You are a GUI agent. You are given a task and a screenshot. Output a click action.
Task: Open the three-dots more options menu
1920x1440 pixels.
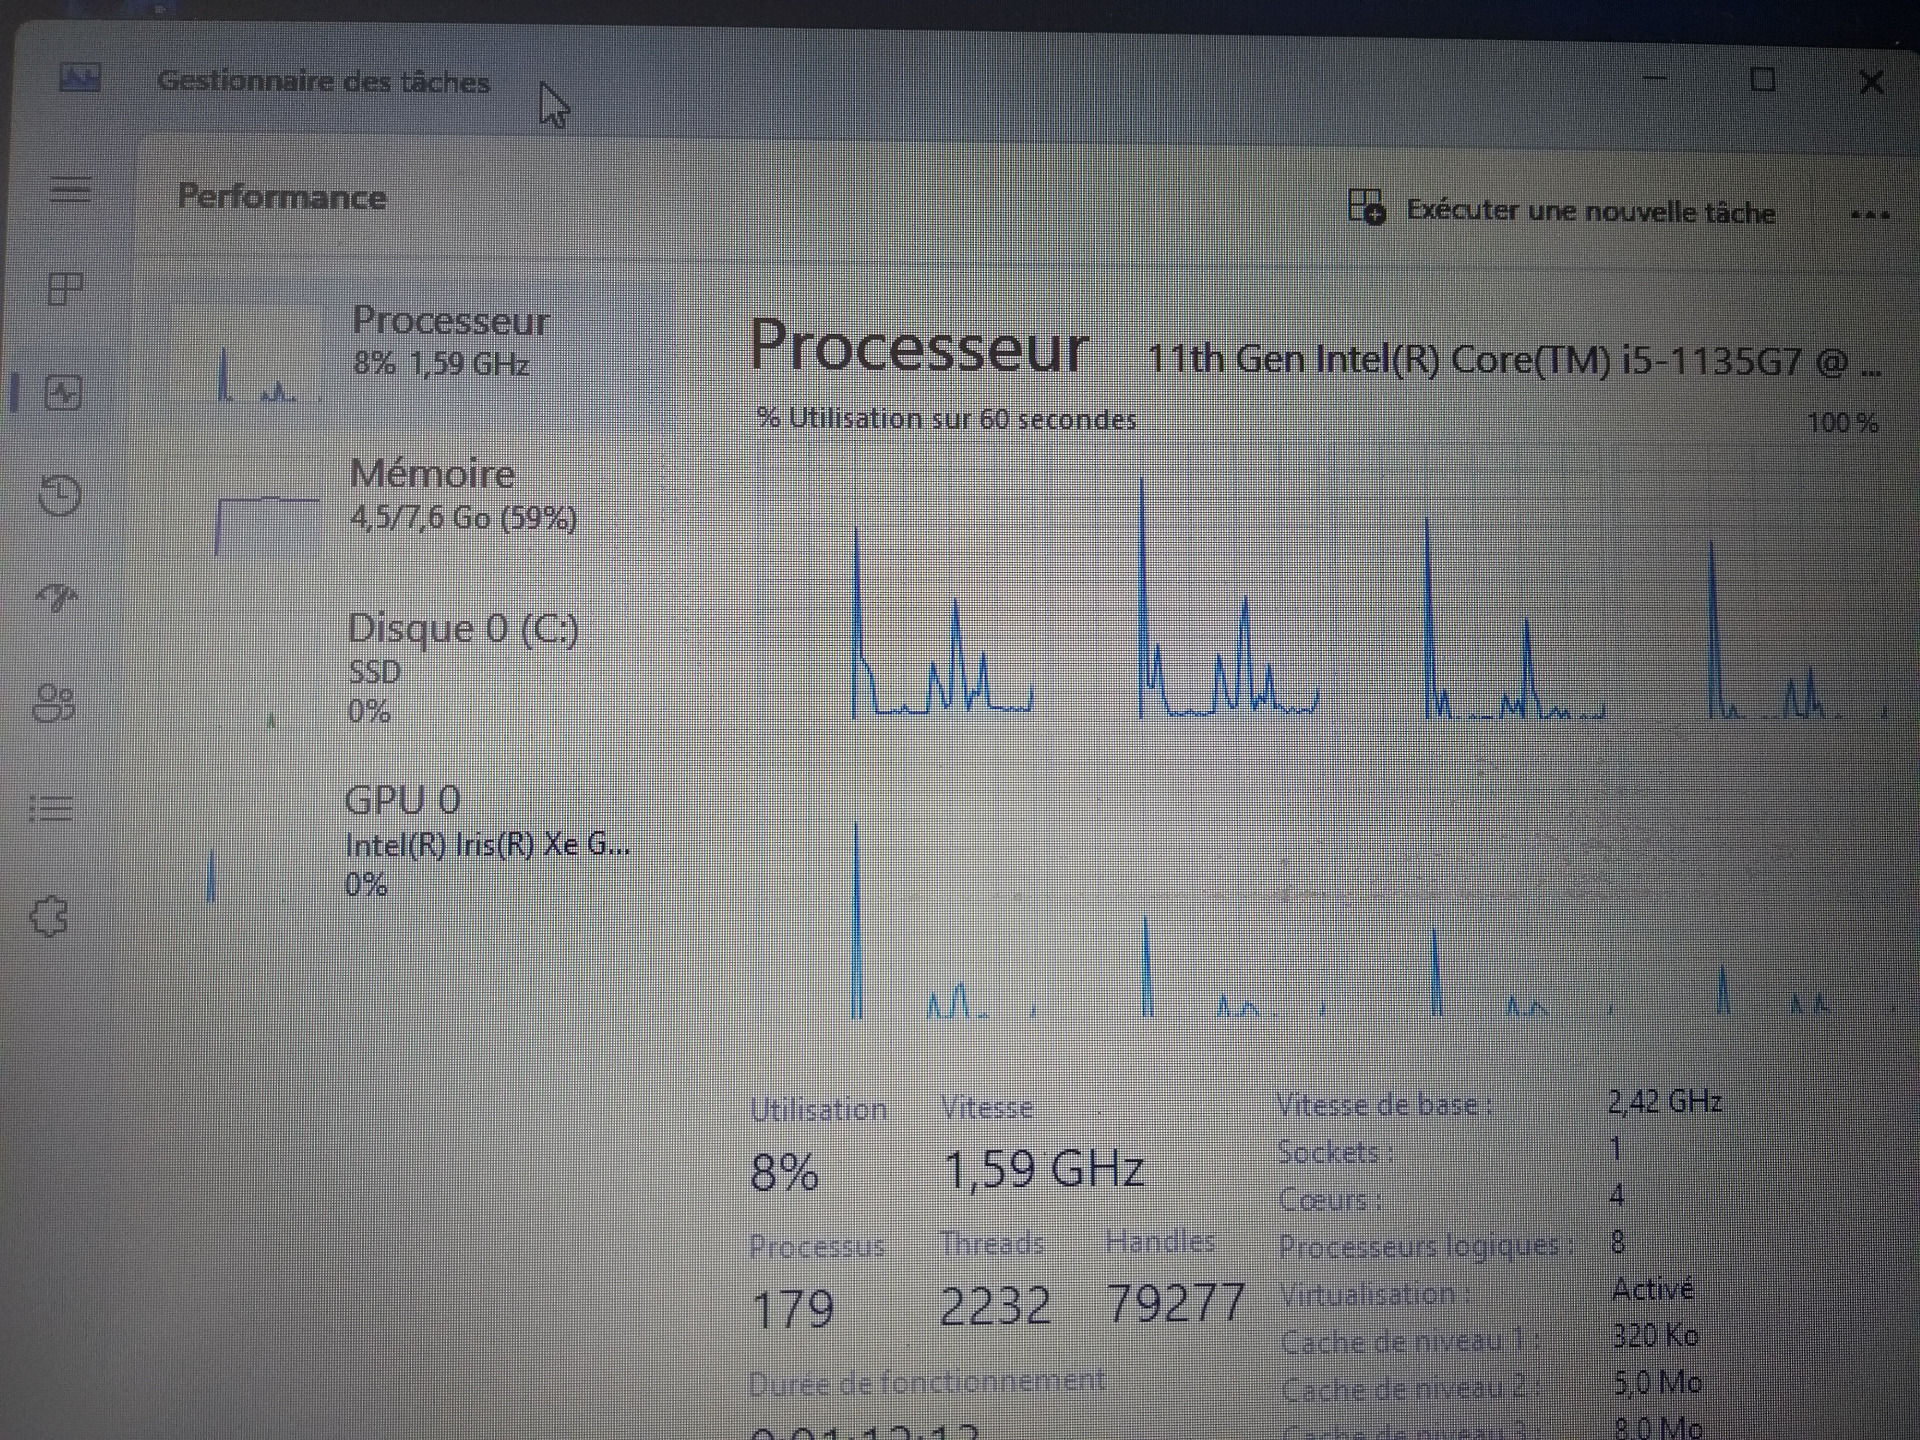pos(1869,215)
